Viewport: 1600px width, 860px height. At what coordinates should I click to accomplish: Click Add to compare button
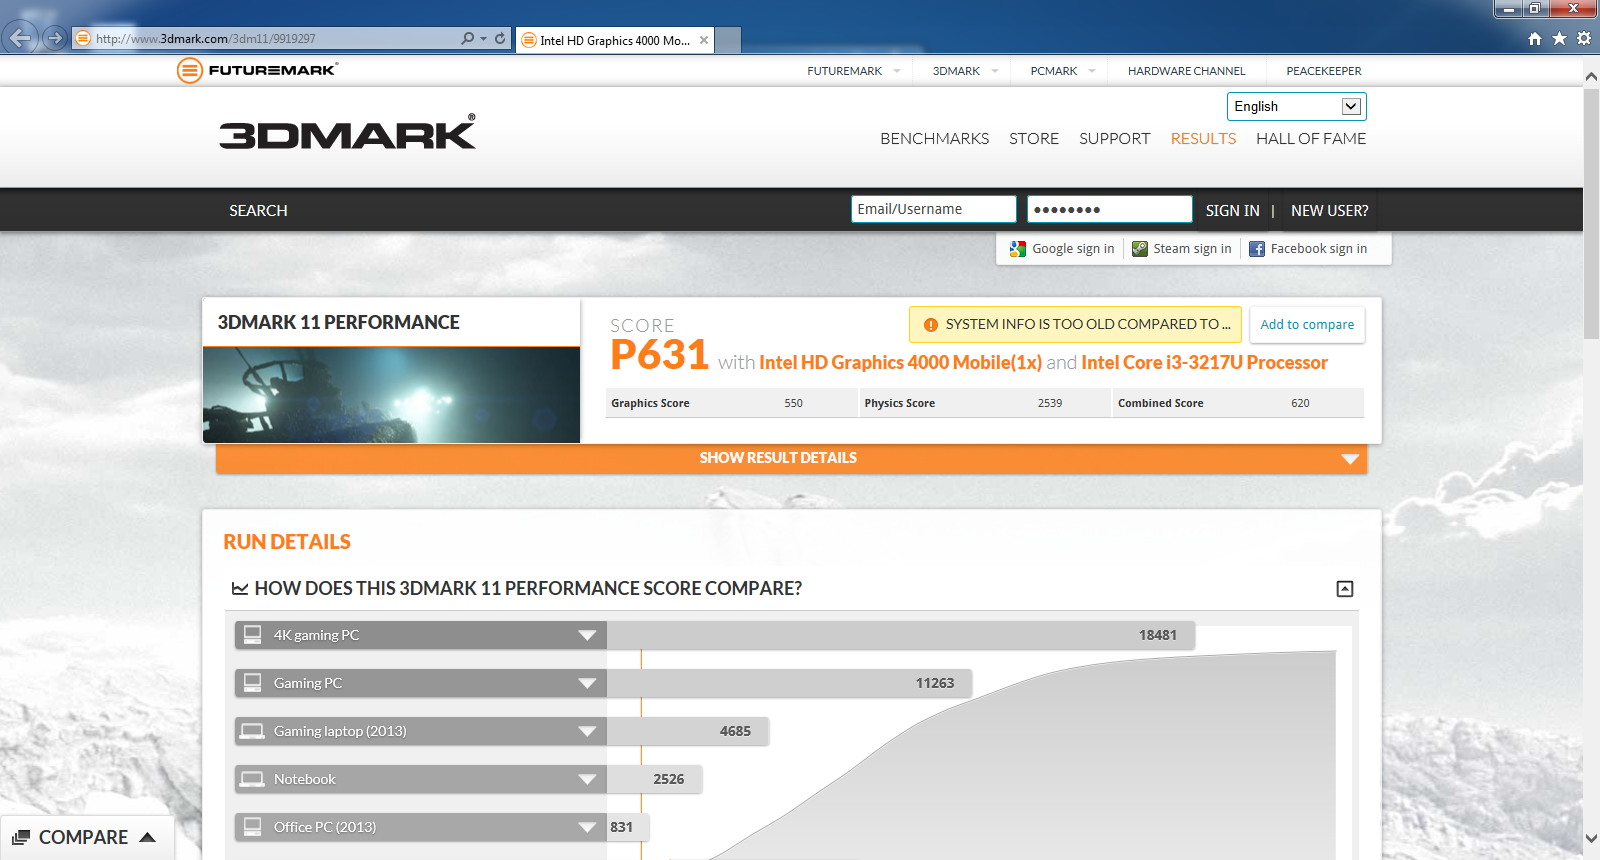(1307, 325)
